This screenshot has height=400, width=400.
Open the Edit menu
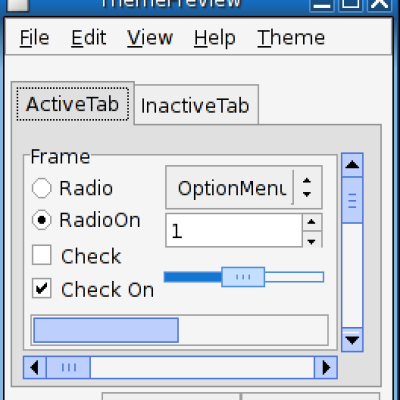(x=89, y=38)
